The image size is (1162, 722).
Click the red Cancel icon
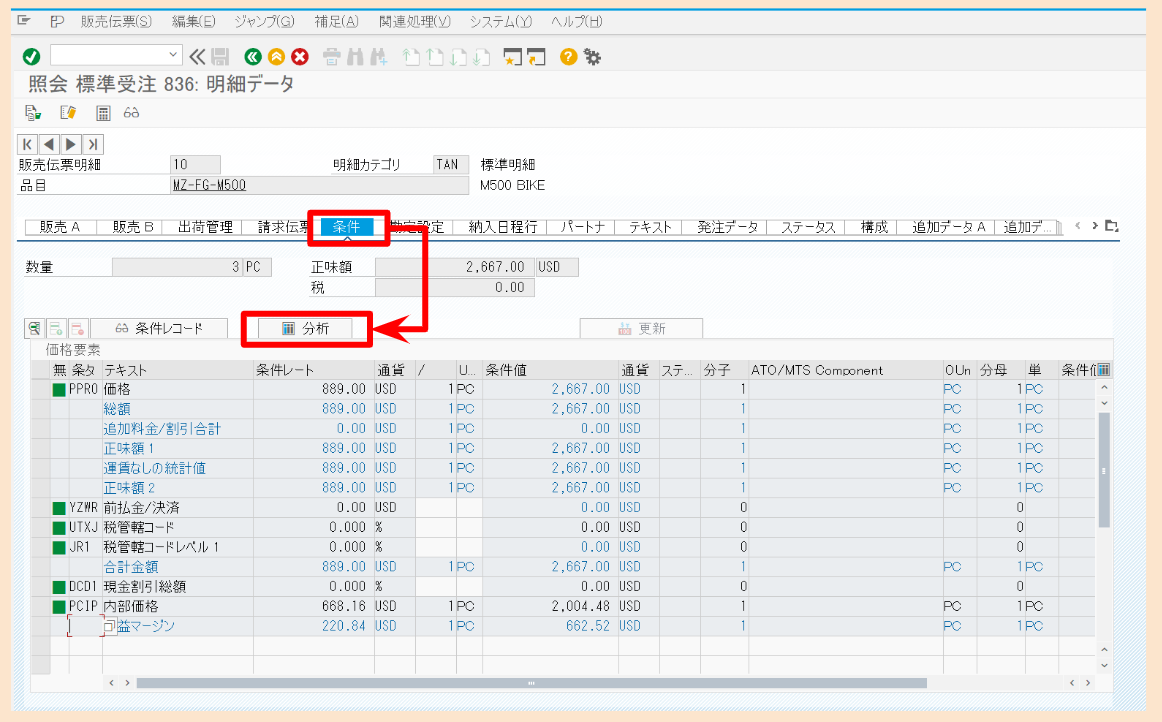(x=298, y=57)
